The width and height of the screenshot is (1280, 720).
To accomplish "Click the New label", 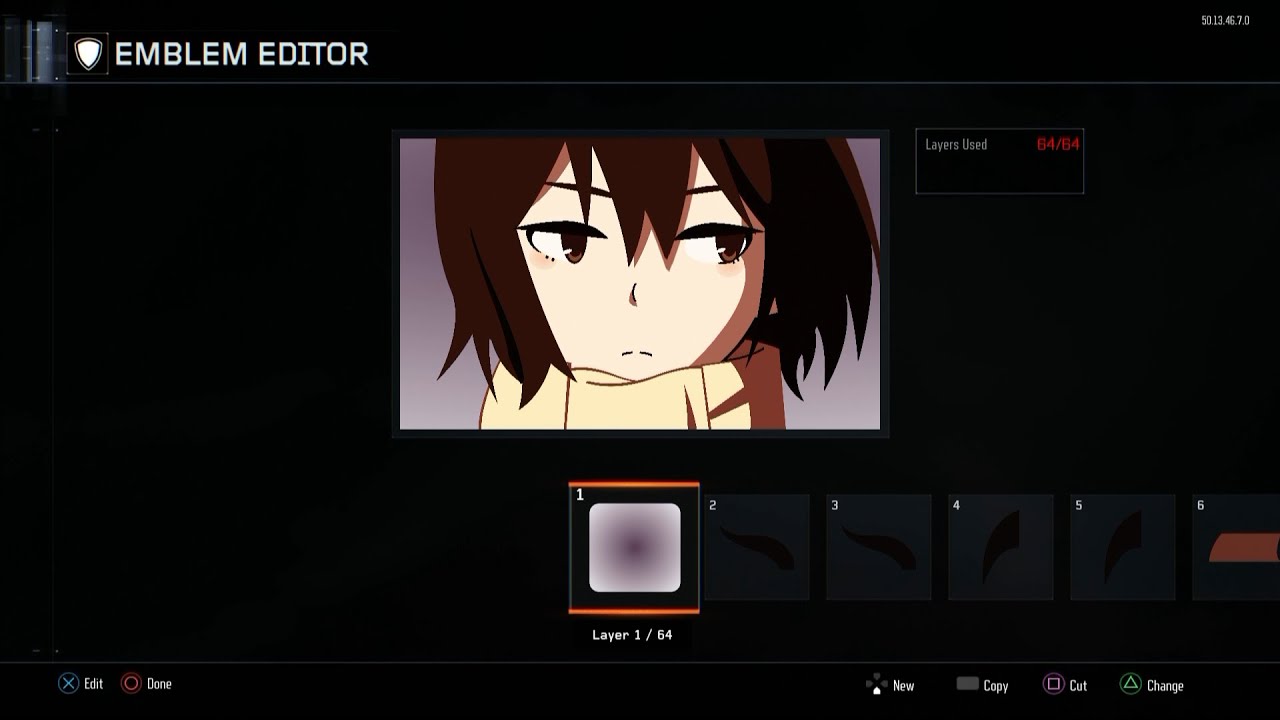I will [x=903, y=686].
